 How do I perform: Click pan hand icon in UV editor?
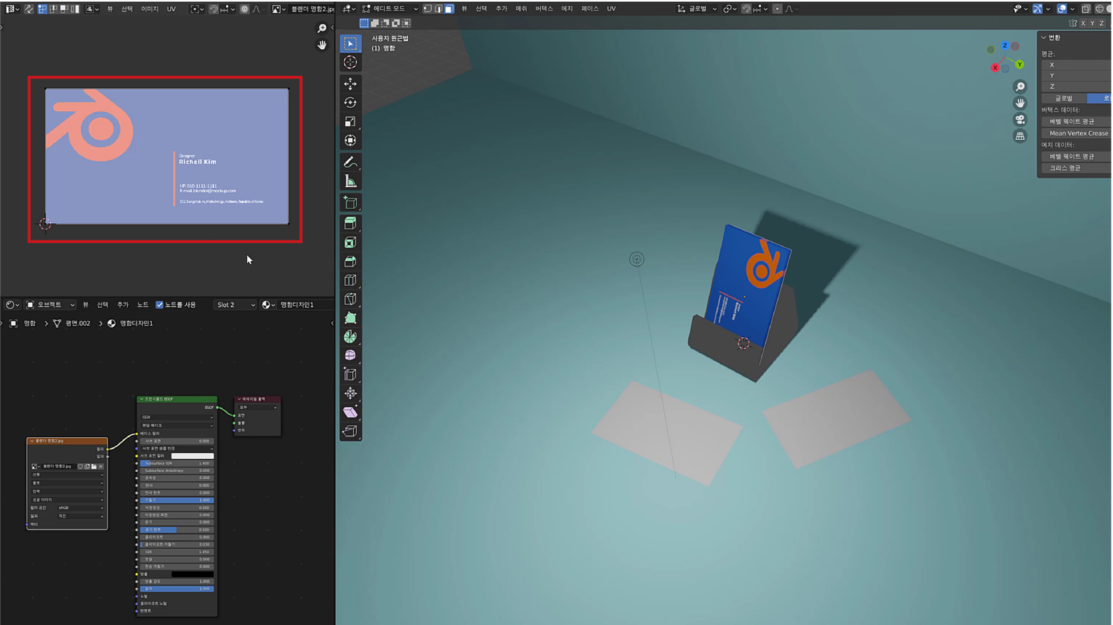coord(322,45)
